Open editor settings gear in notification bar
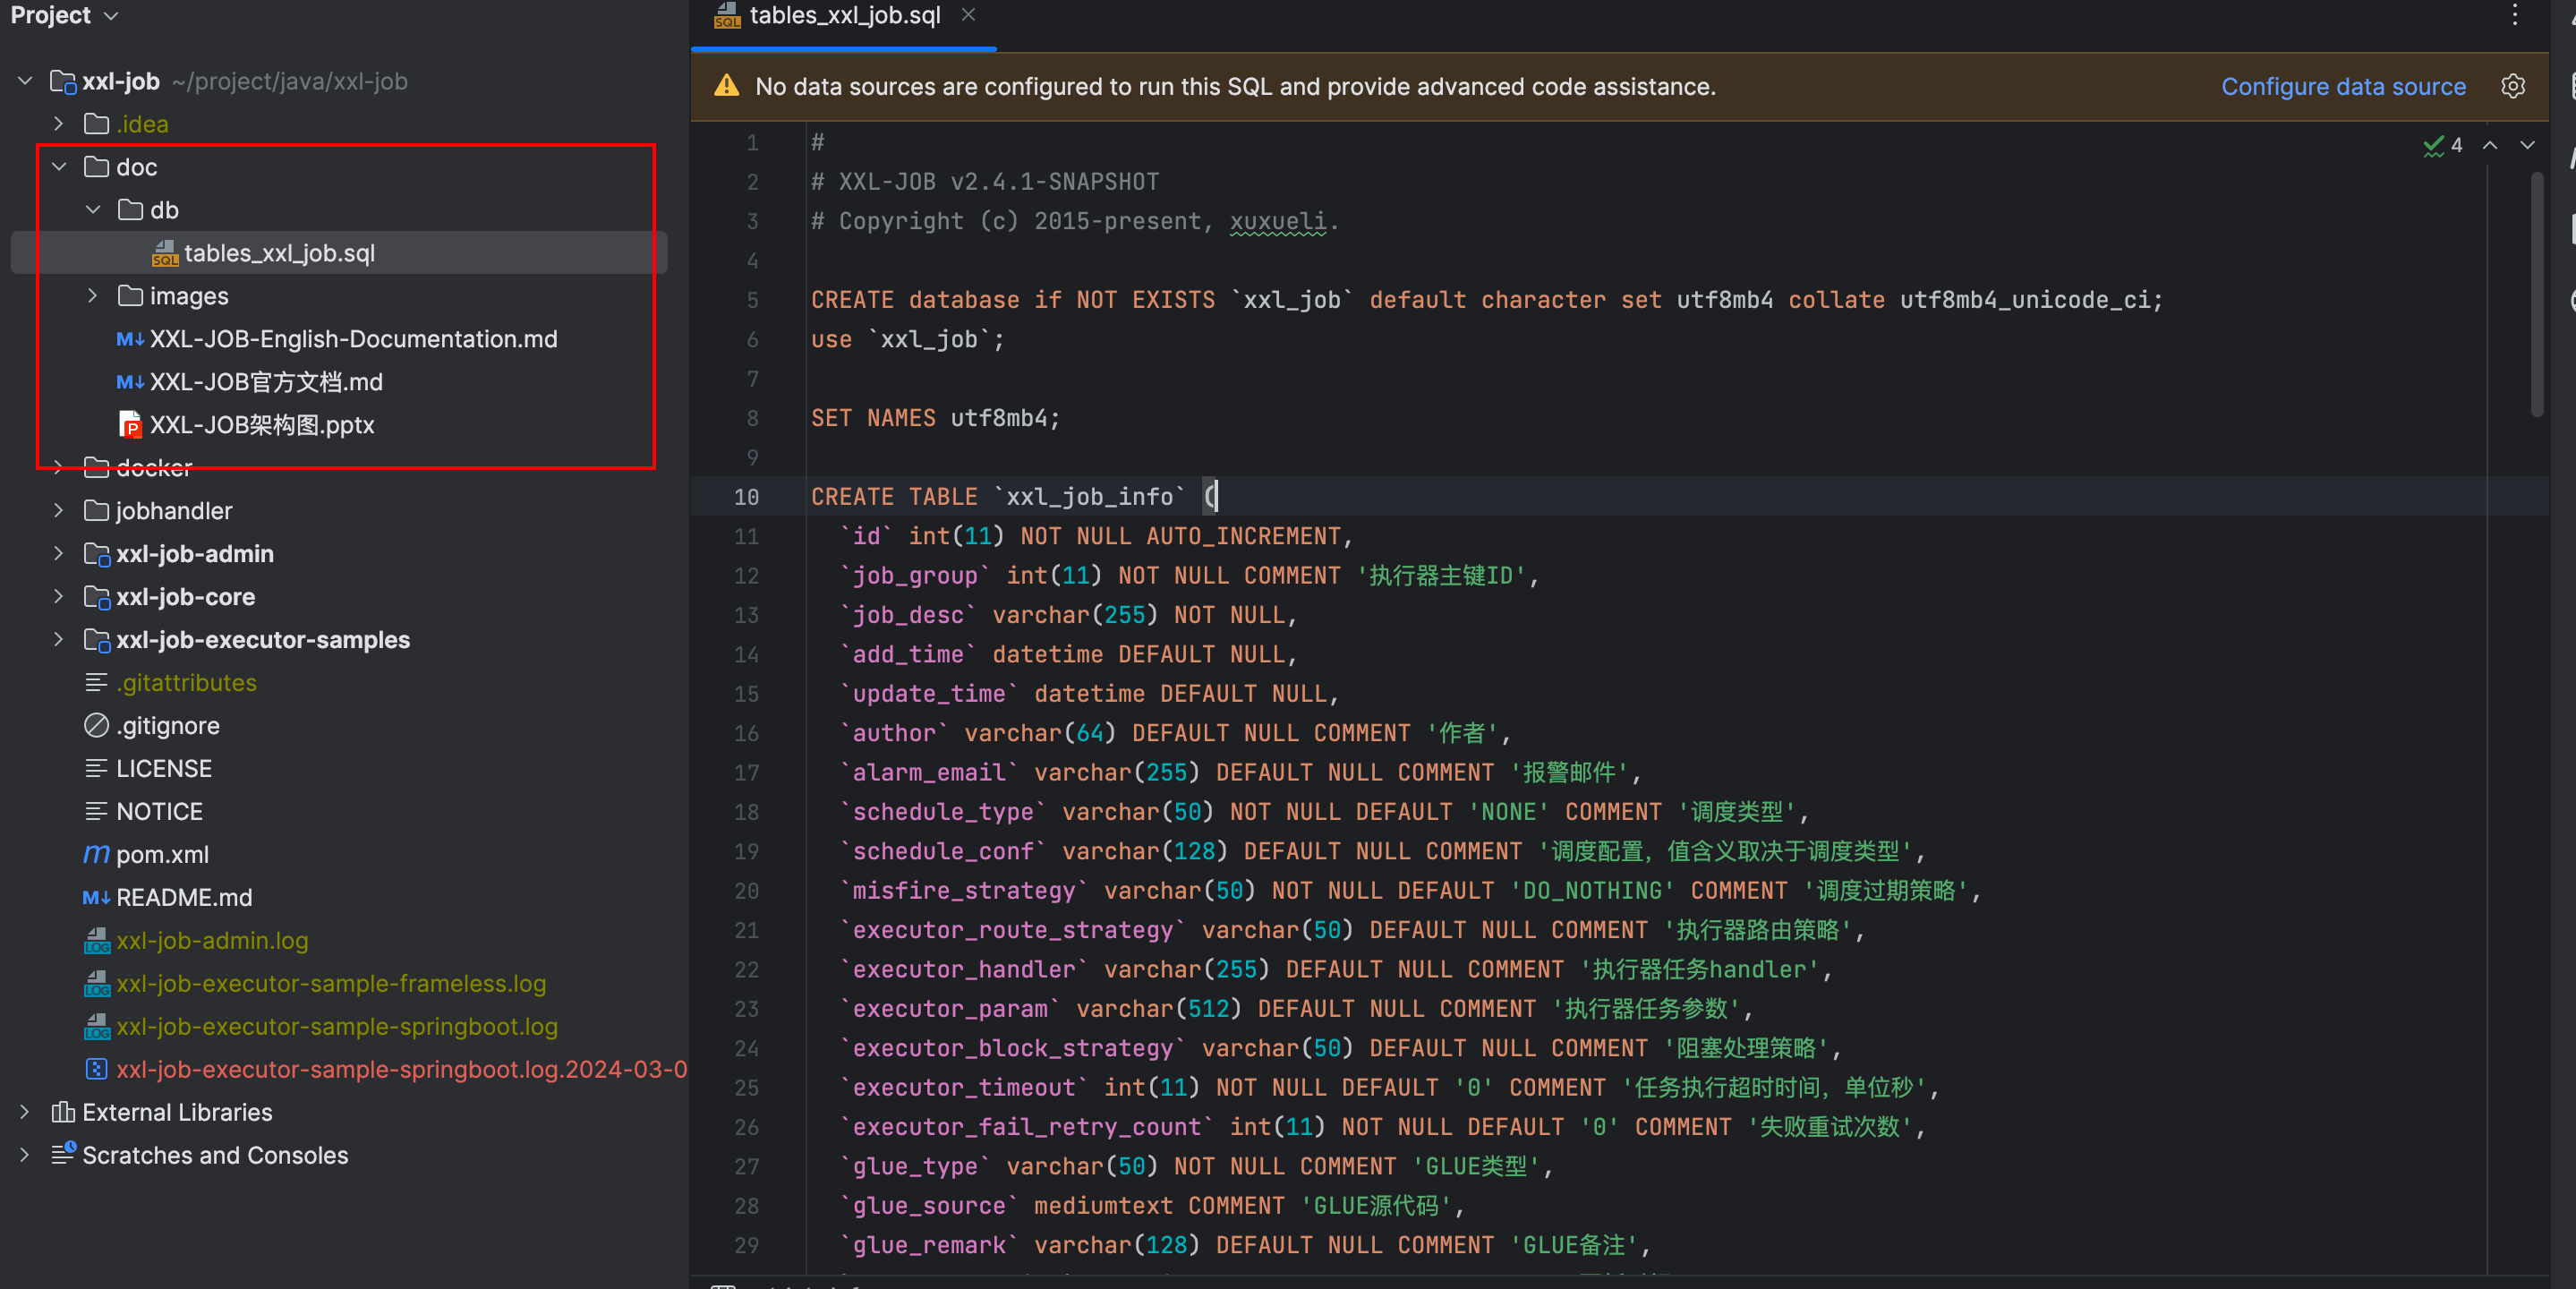The image size is (2576, 1289). 2513,87
